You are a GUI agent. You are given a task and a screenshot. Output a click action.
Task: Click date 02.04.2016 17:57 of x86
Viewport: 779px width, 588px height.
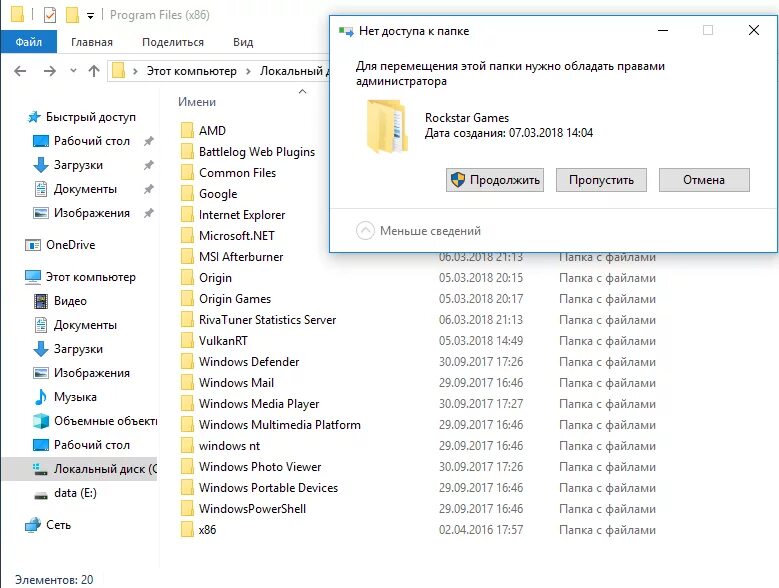point(480,530)
